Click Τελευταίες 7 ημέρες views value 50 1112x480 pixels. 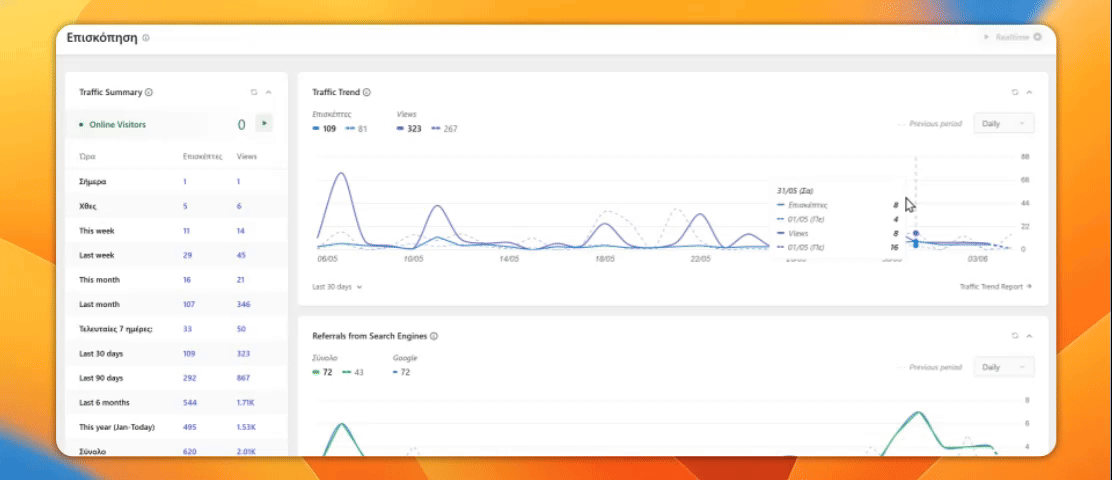click(x=241, y=329)
